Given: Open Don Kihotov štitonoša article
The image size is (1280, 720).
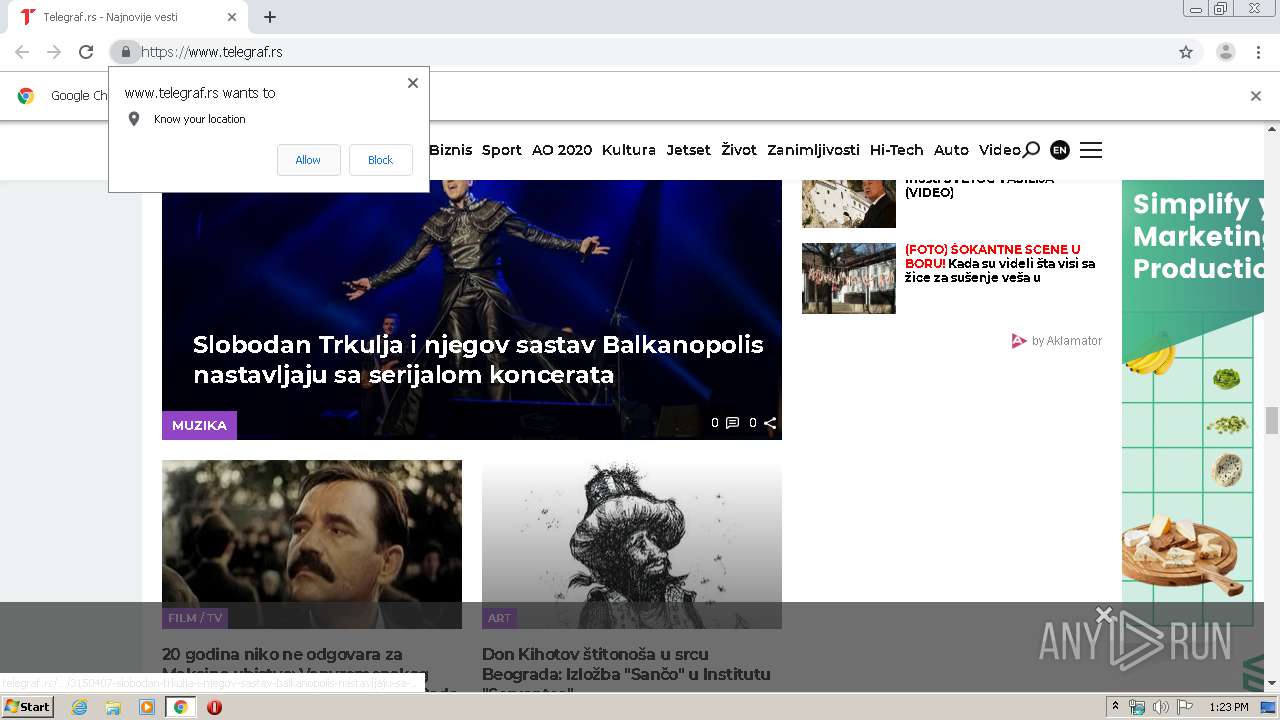Looking at the screenshot, I should tap(626, 673).
